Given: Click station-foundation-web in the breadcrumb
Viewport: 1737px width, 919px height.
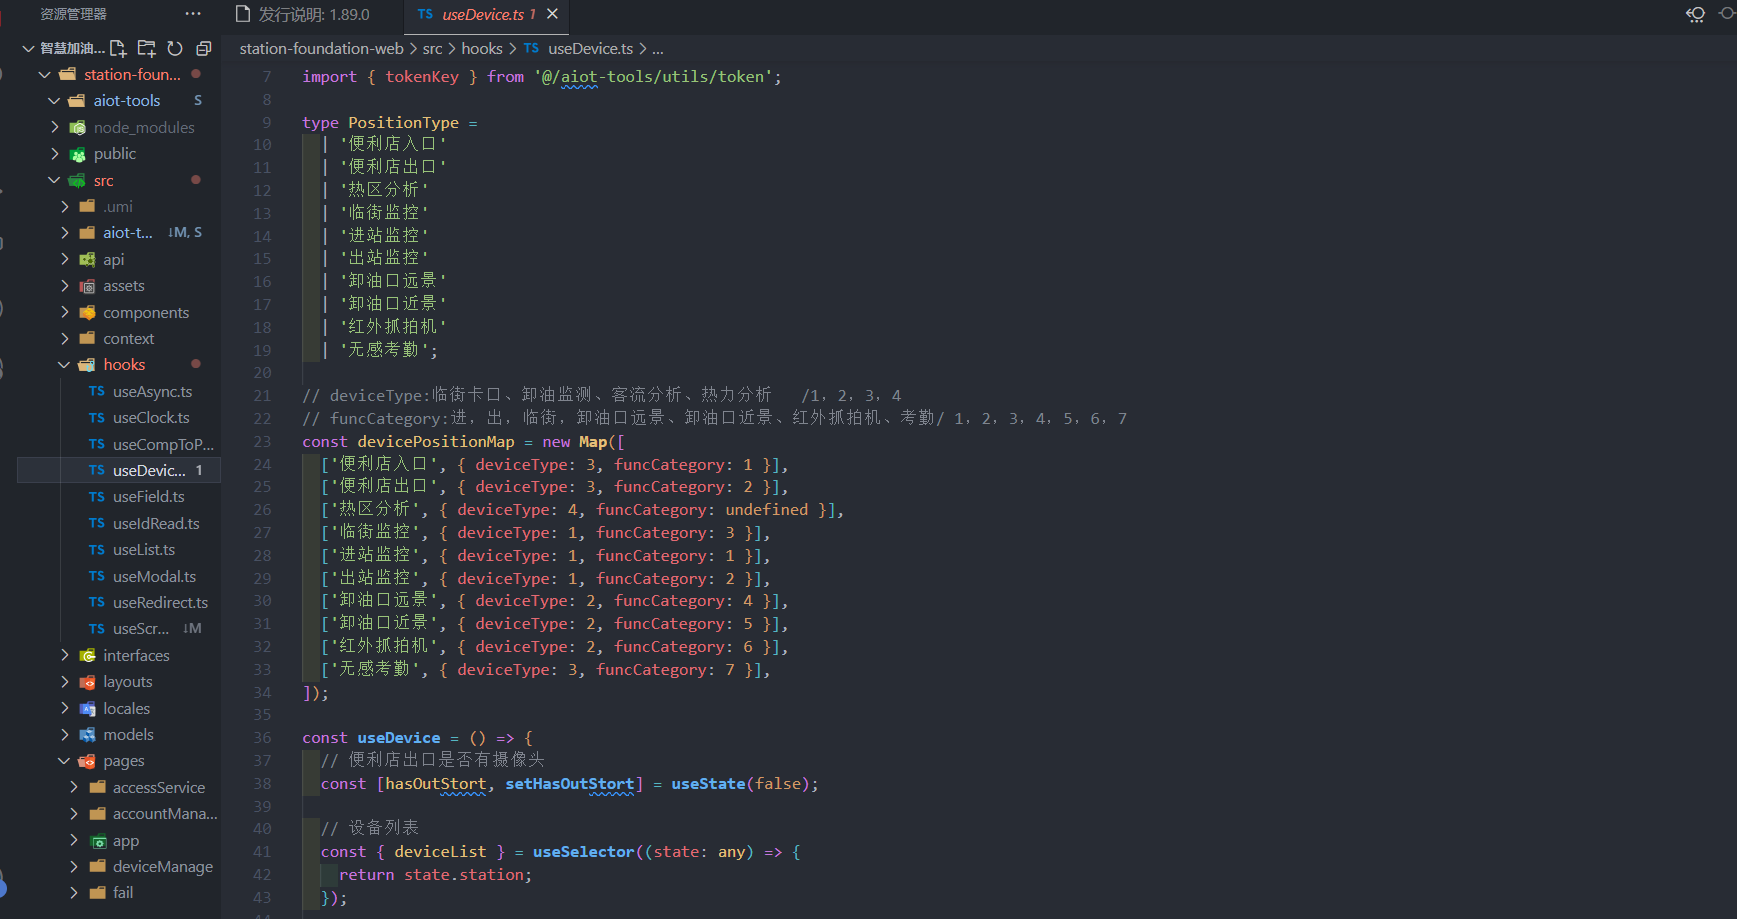Looking at the screenshot, I should [322, 48].
